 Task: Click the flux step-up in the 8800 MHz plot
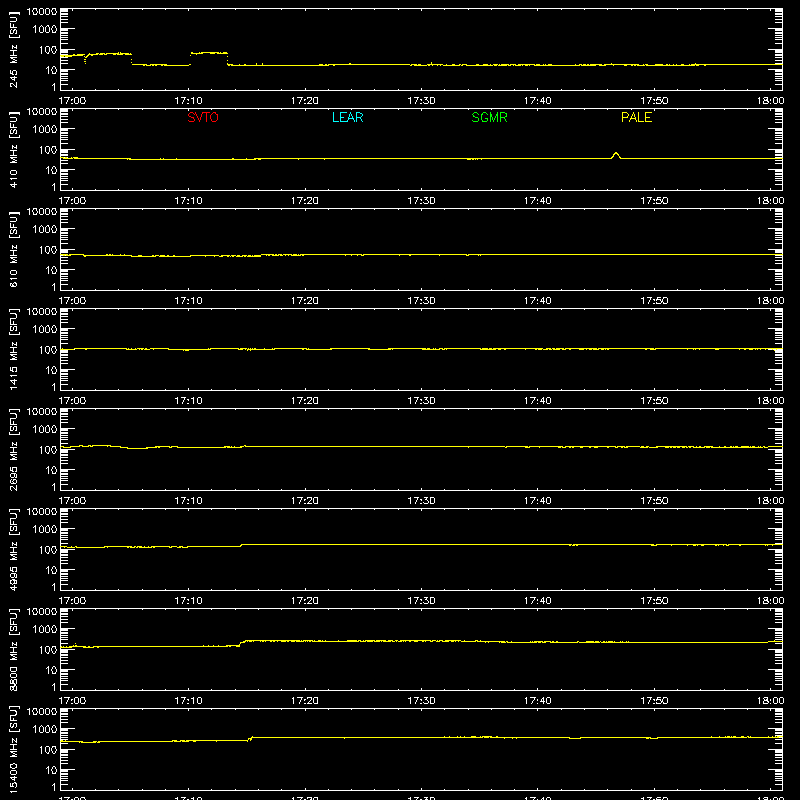242,643
